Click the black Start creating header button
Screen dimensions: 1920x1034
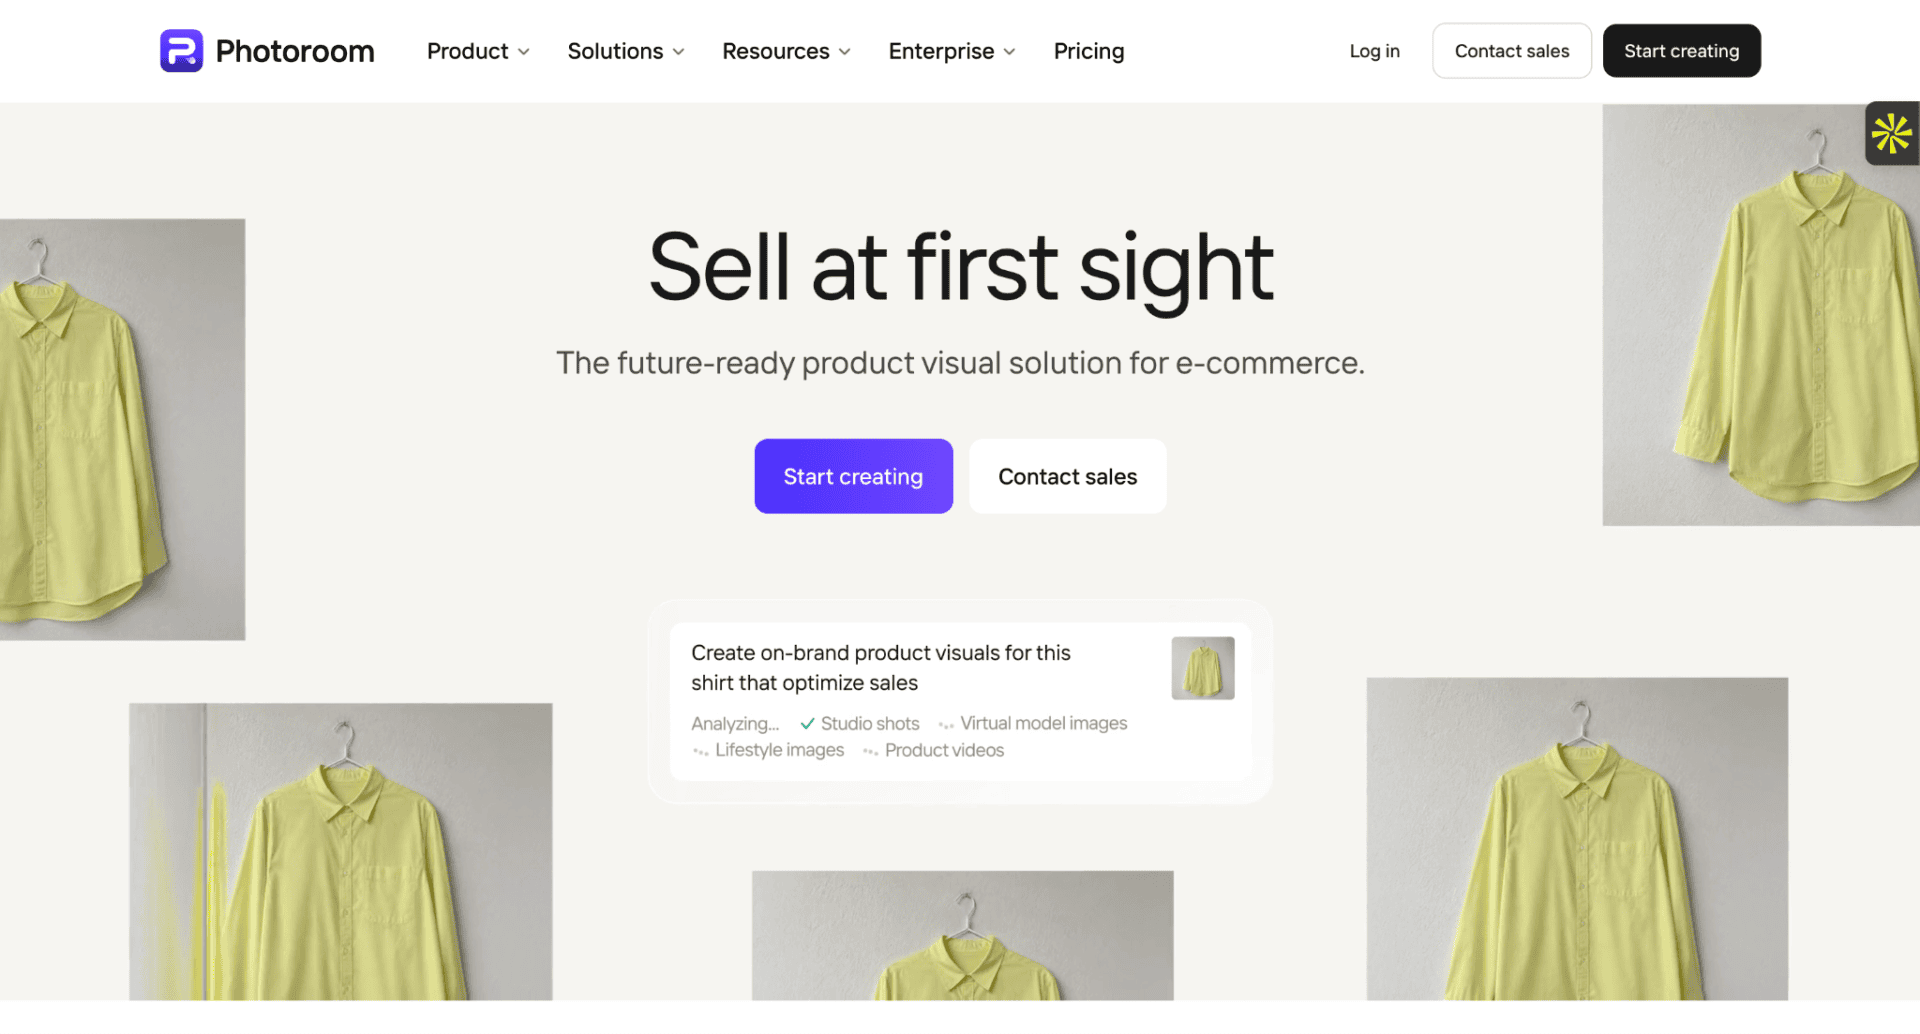(x=1682, y=51)
